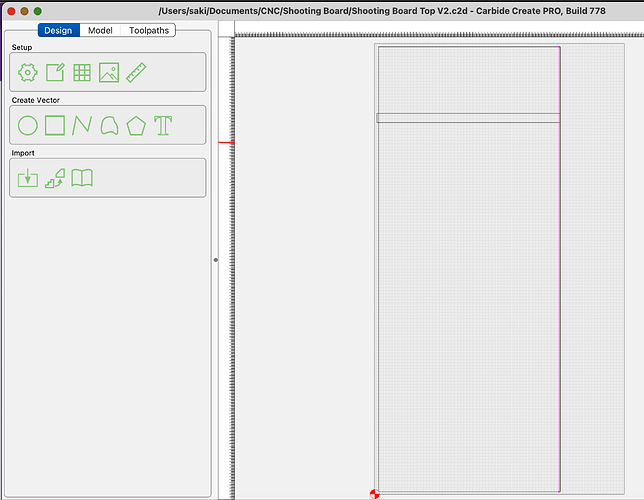Switch to the Design tab
The width and height of the screenshot is (644, 500).
click(x=58, y=30)
